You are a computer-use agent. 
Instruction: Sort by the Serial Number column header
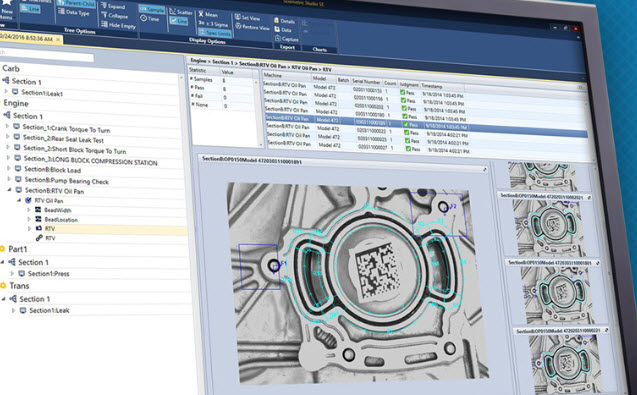click(x=366, y=82)
